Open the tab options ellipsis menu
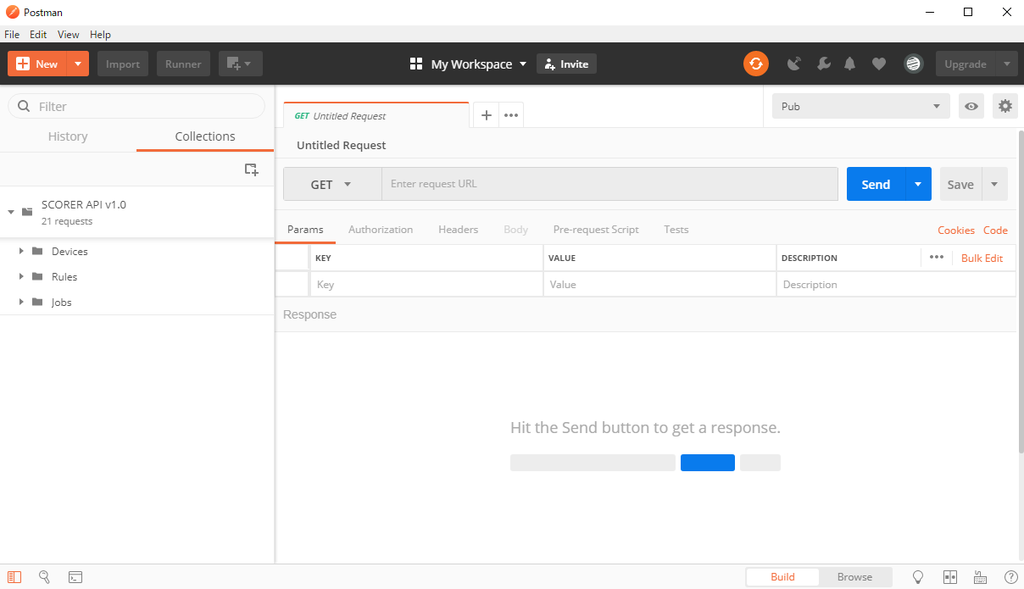The height and width of the screenshot is (589, 1024). [x=511, y=116]
